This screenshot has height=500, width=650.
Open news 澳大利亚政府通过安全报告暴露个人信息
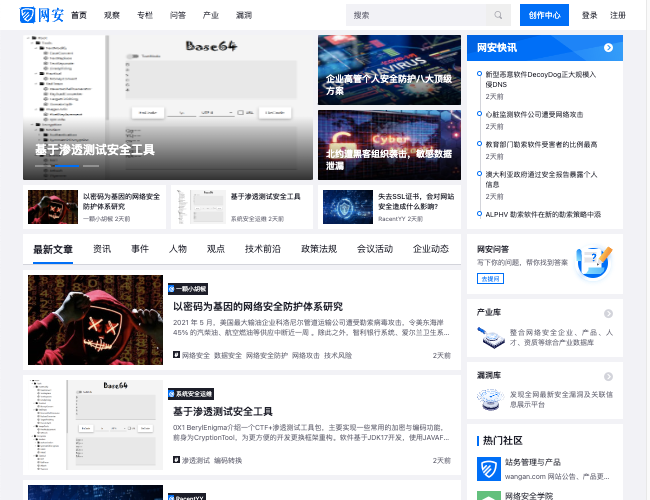[x=541, y=179]
